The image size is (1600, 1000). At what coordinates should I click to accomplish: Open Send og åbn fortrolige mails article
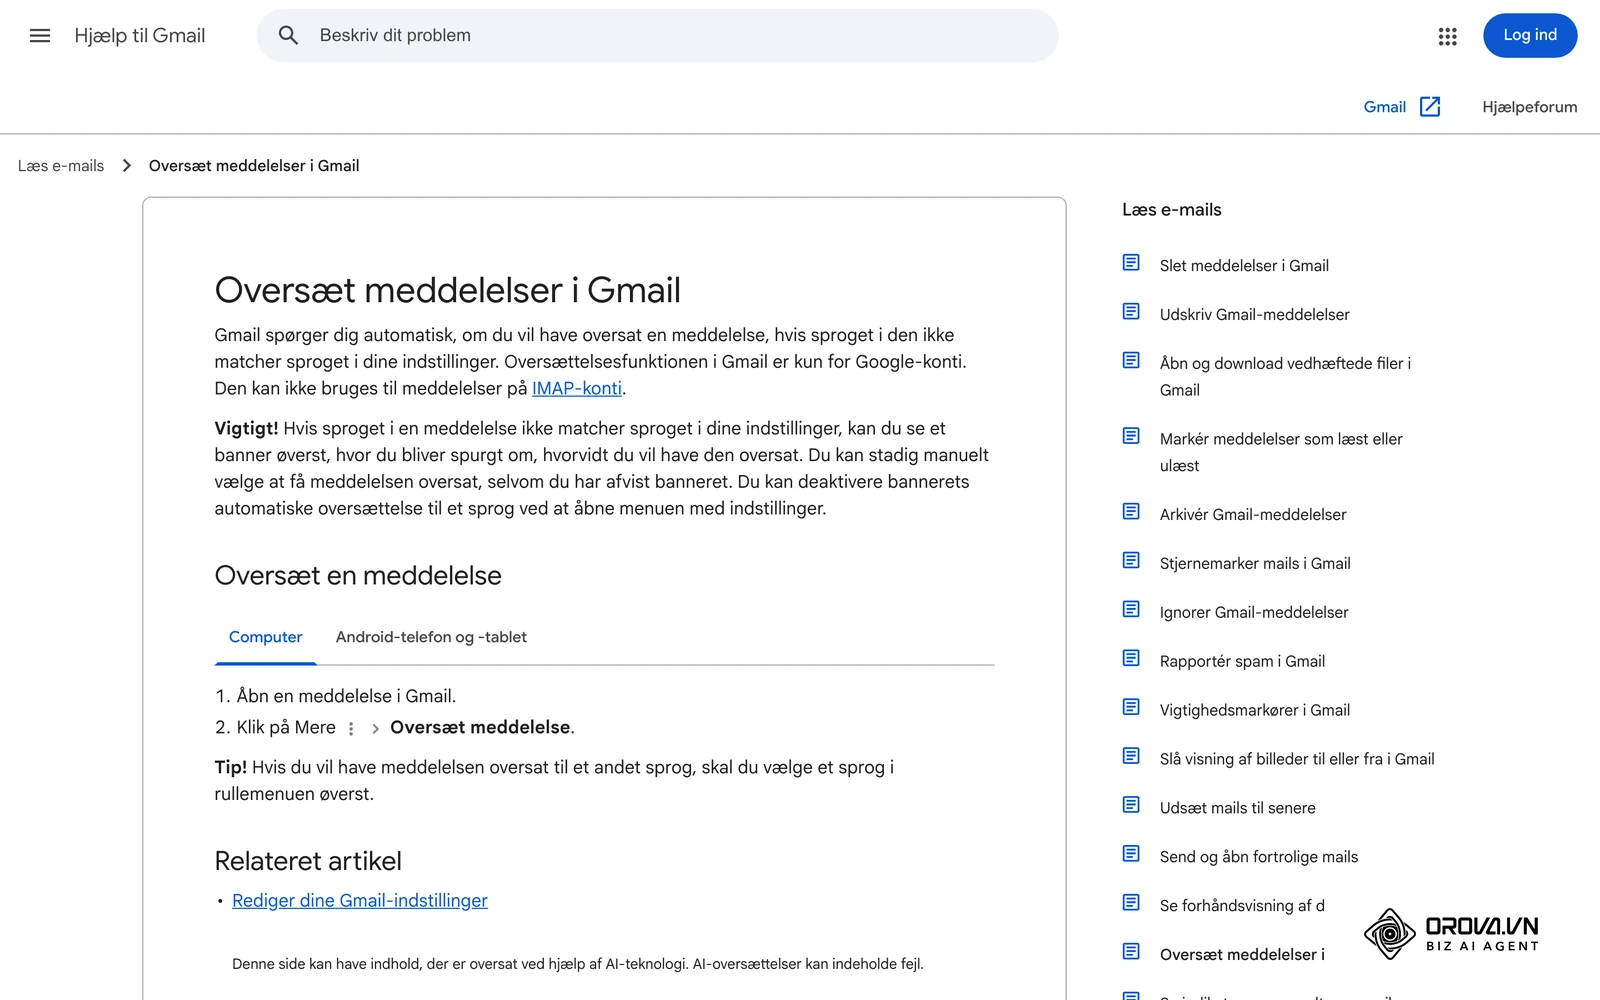coord(1259,858)
